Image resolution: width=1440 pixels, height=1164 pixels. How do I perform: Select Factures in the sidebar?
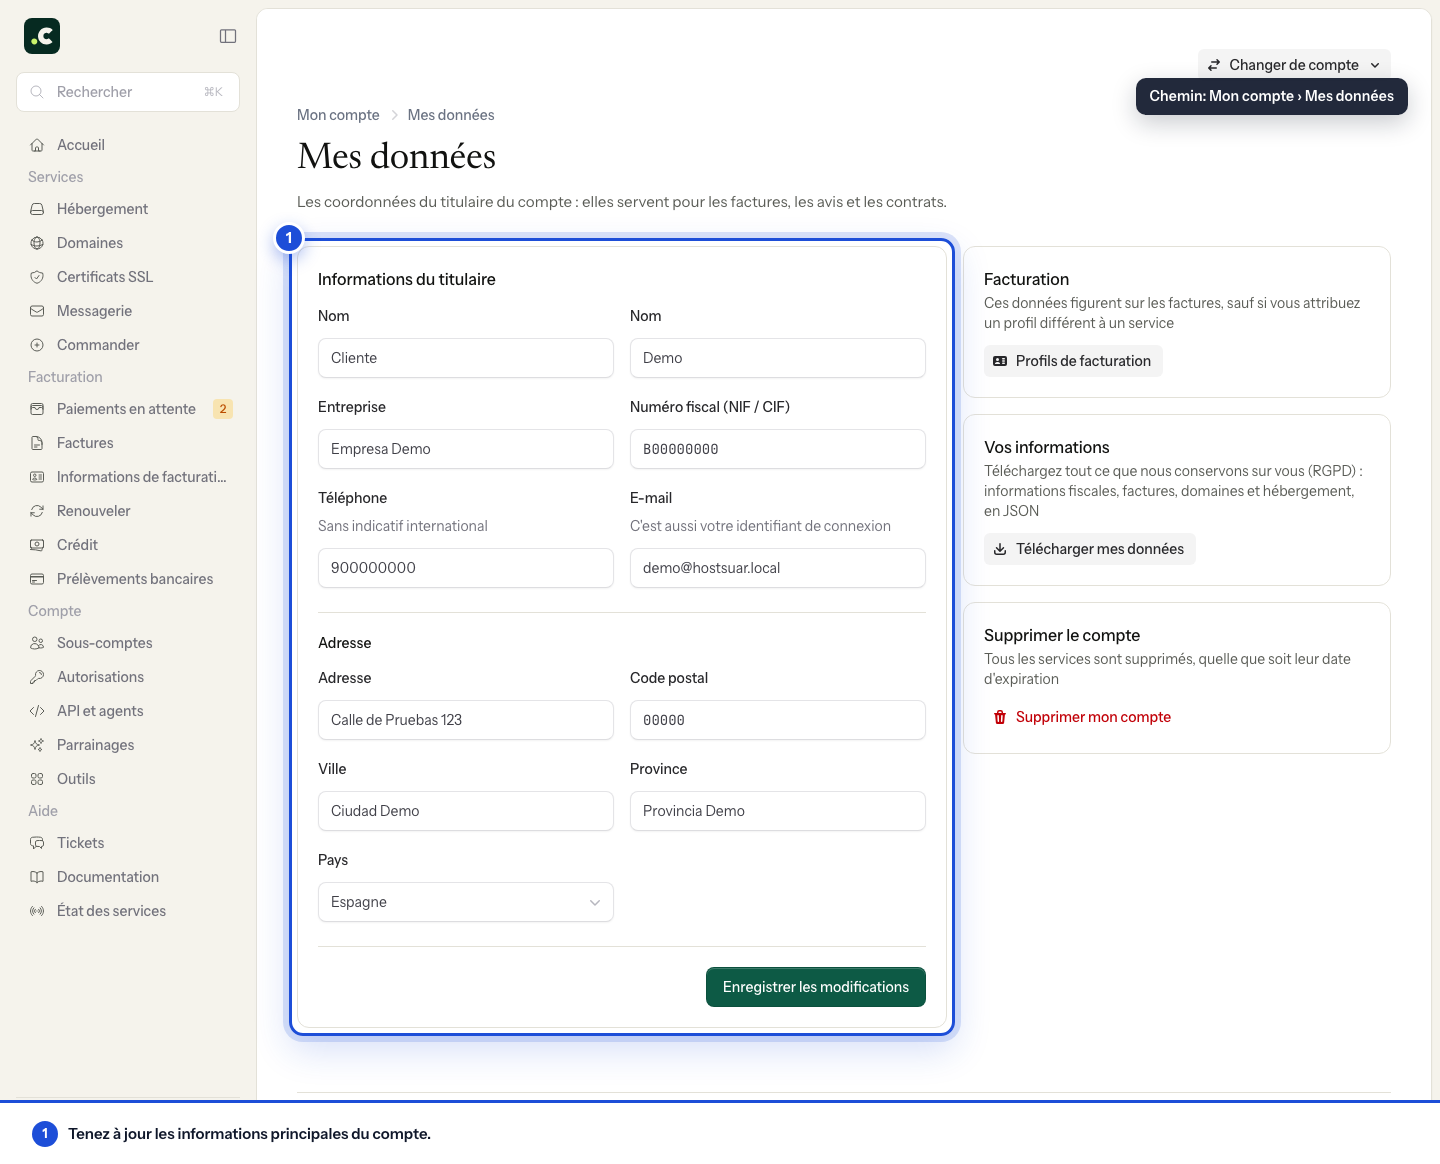click(x=128, y=443)
